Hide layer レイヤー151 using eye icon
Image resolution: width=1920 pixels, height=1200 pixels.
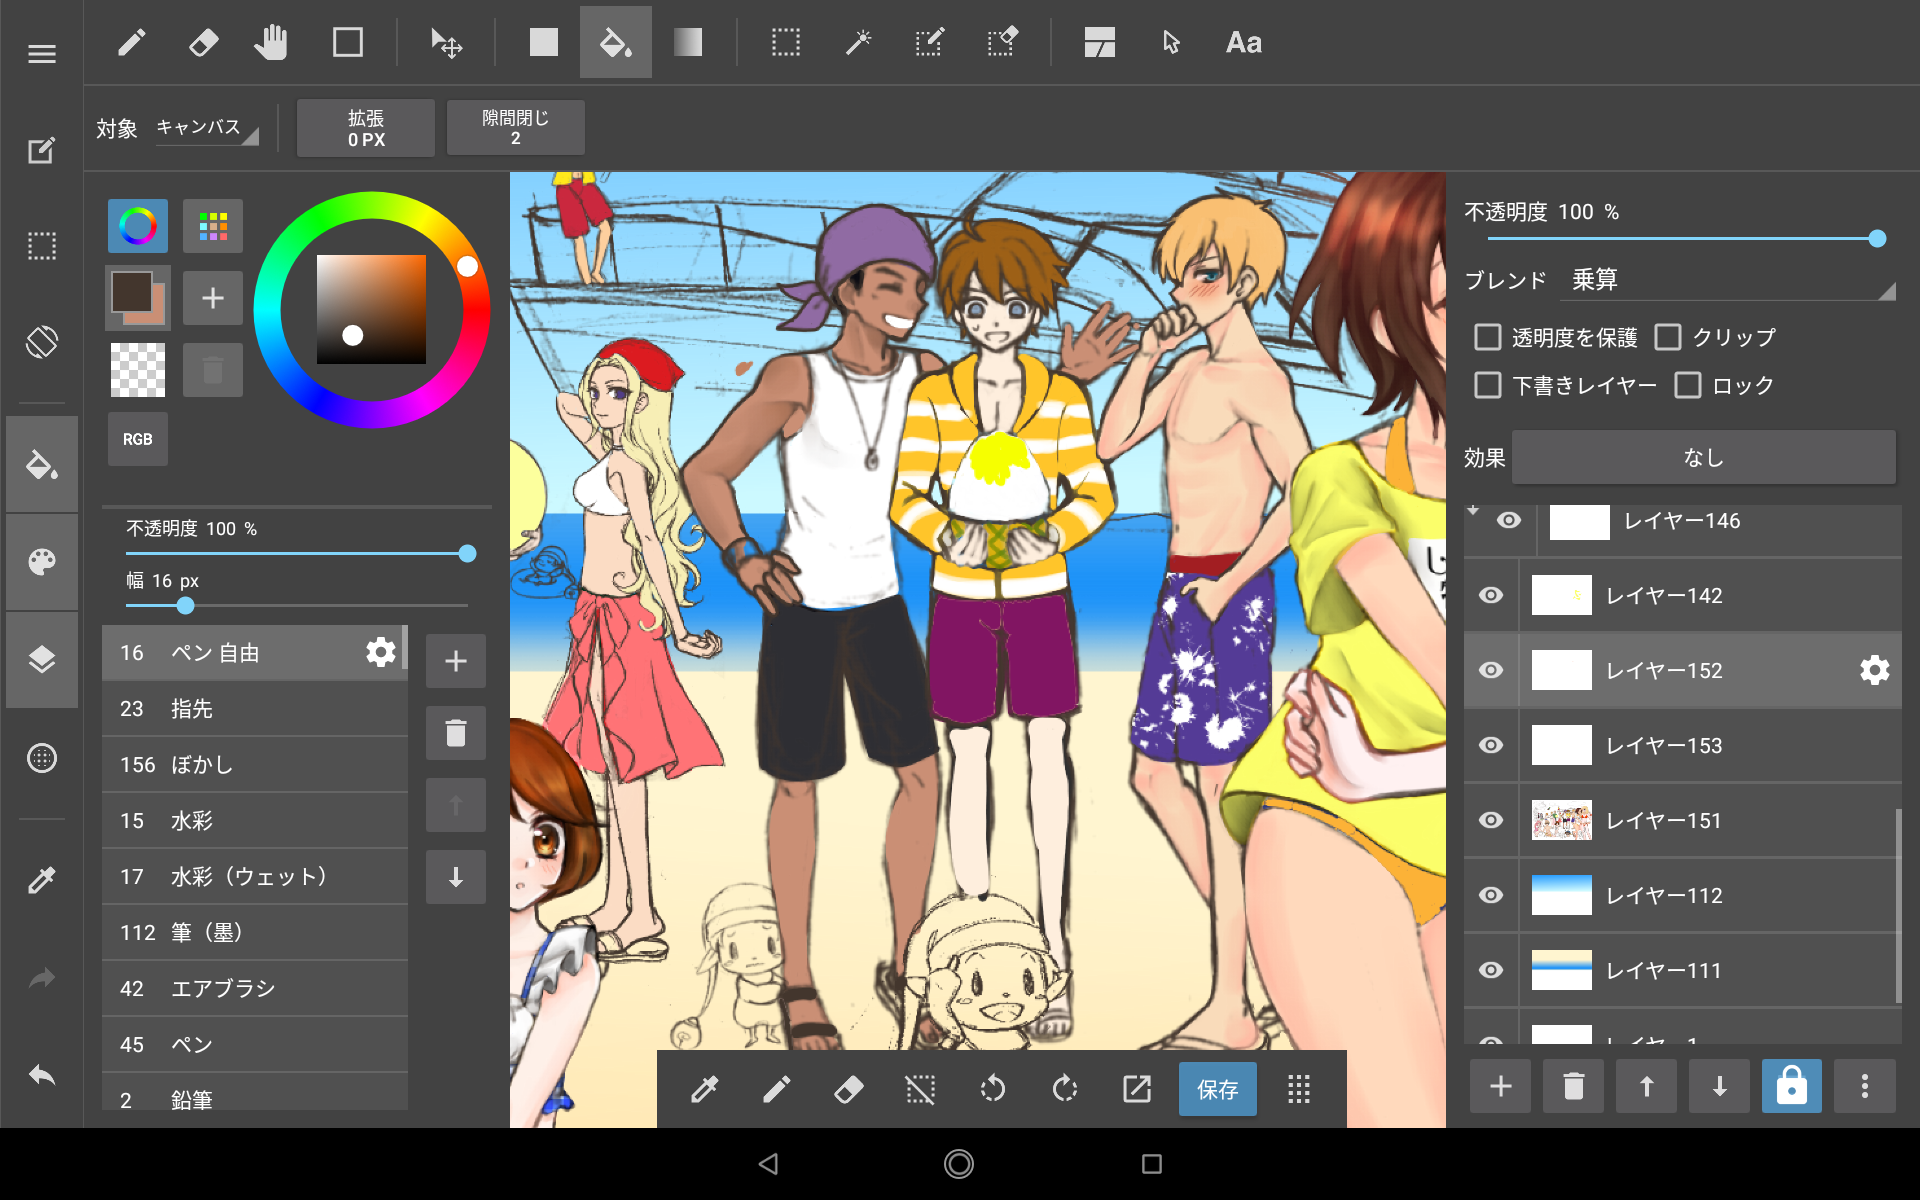1491,820
